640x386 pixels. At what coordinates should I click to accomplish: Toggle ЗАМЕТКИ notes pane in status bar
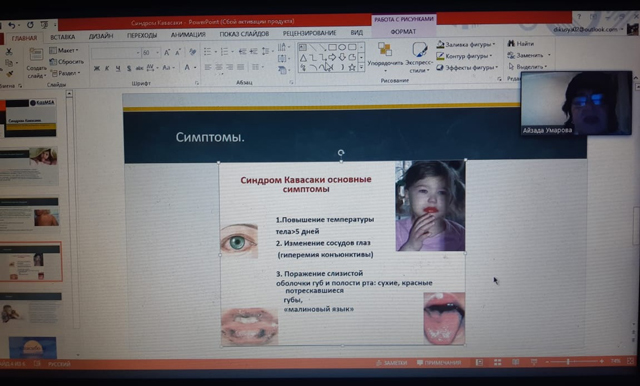pyautogui.click(x=391, y=362)
